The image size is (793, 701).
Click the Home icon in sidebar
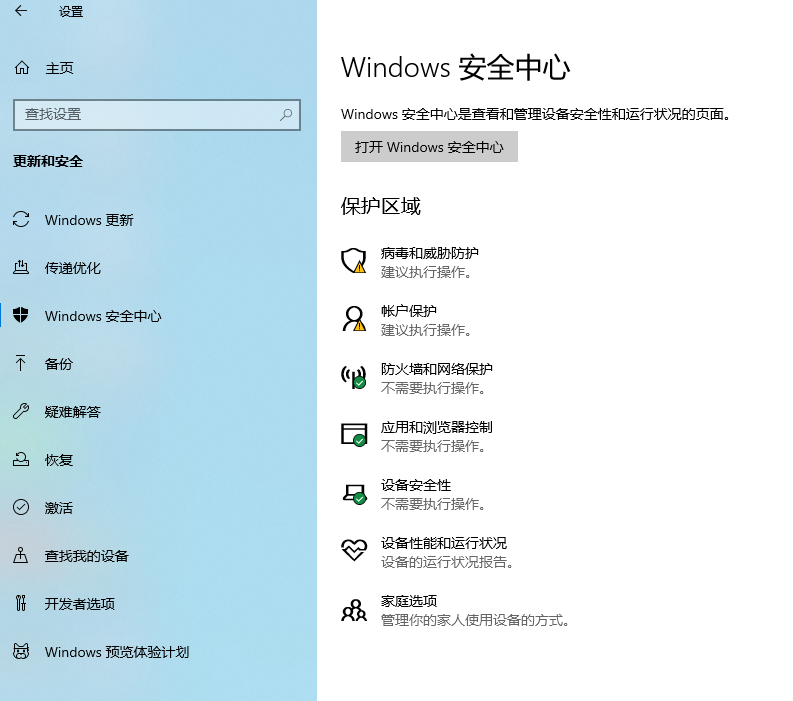21,68
